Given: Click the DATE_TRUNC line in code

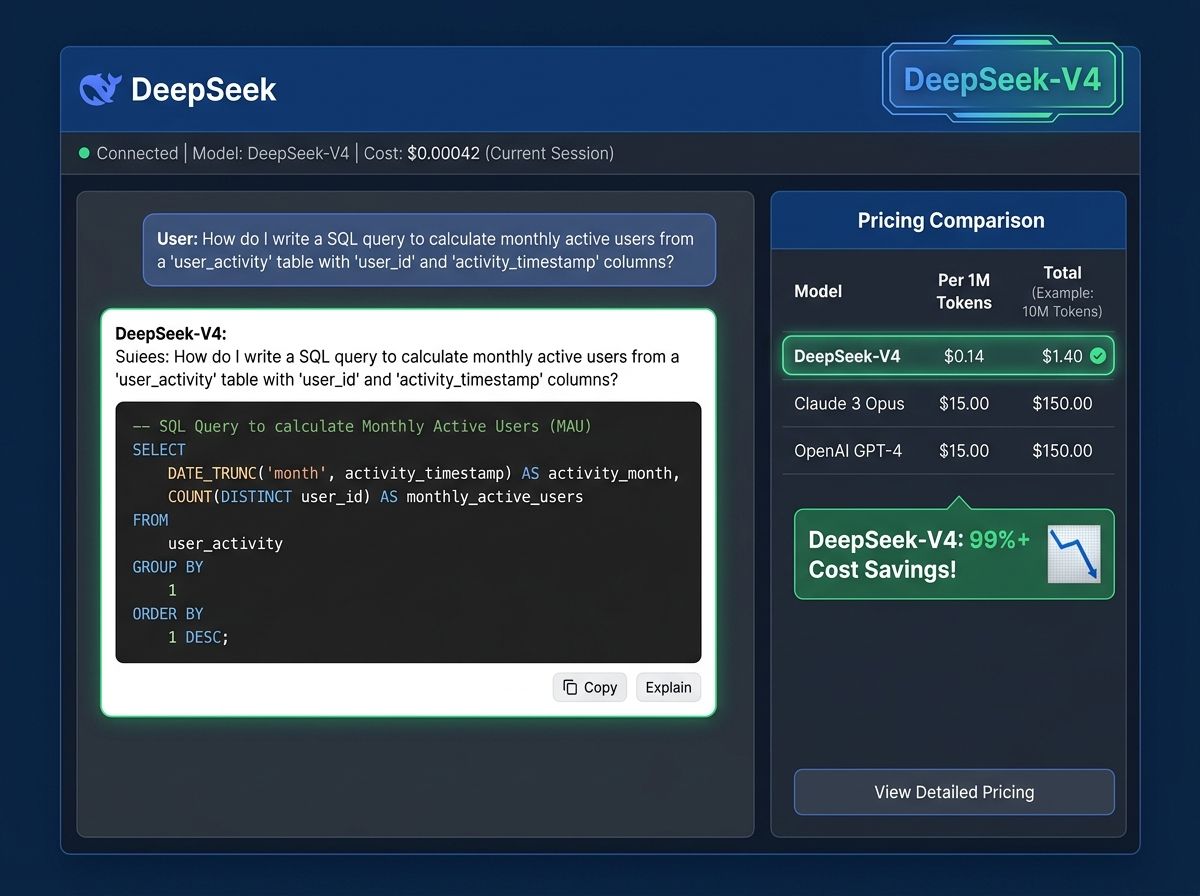Looking at the screenshot, I should pyautogui.click(x=424, y=473).
